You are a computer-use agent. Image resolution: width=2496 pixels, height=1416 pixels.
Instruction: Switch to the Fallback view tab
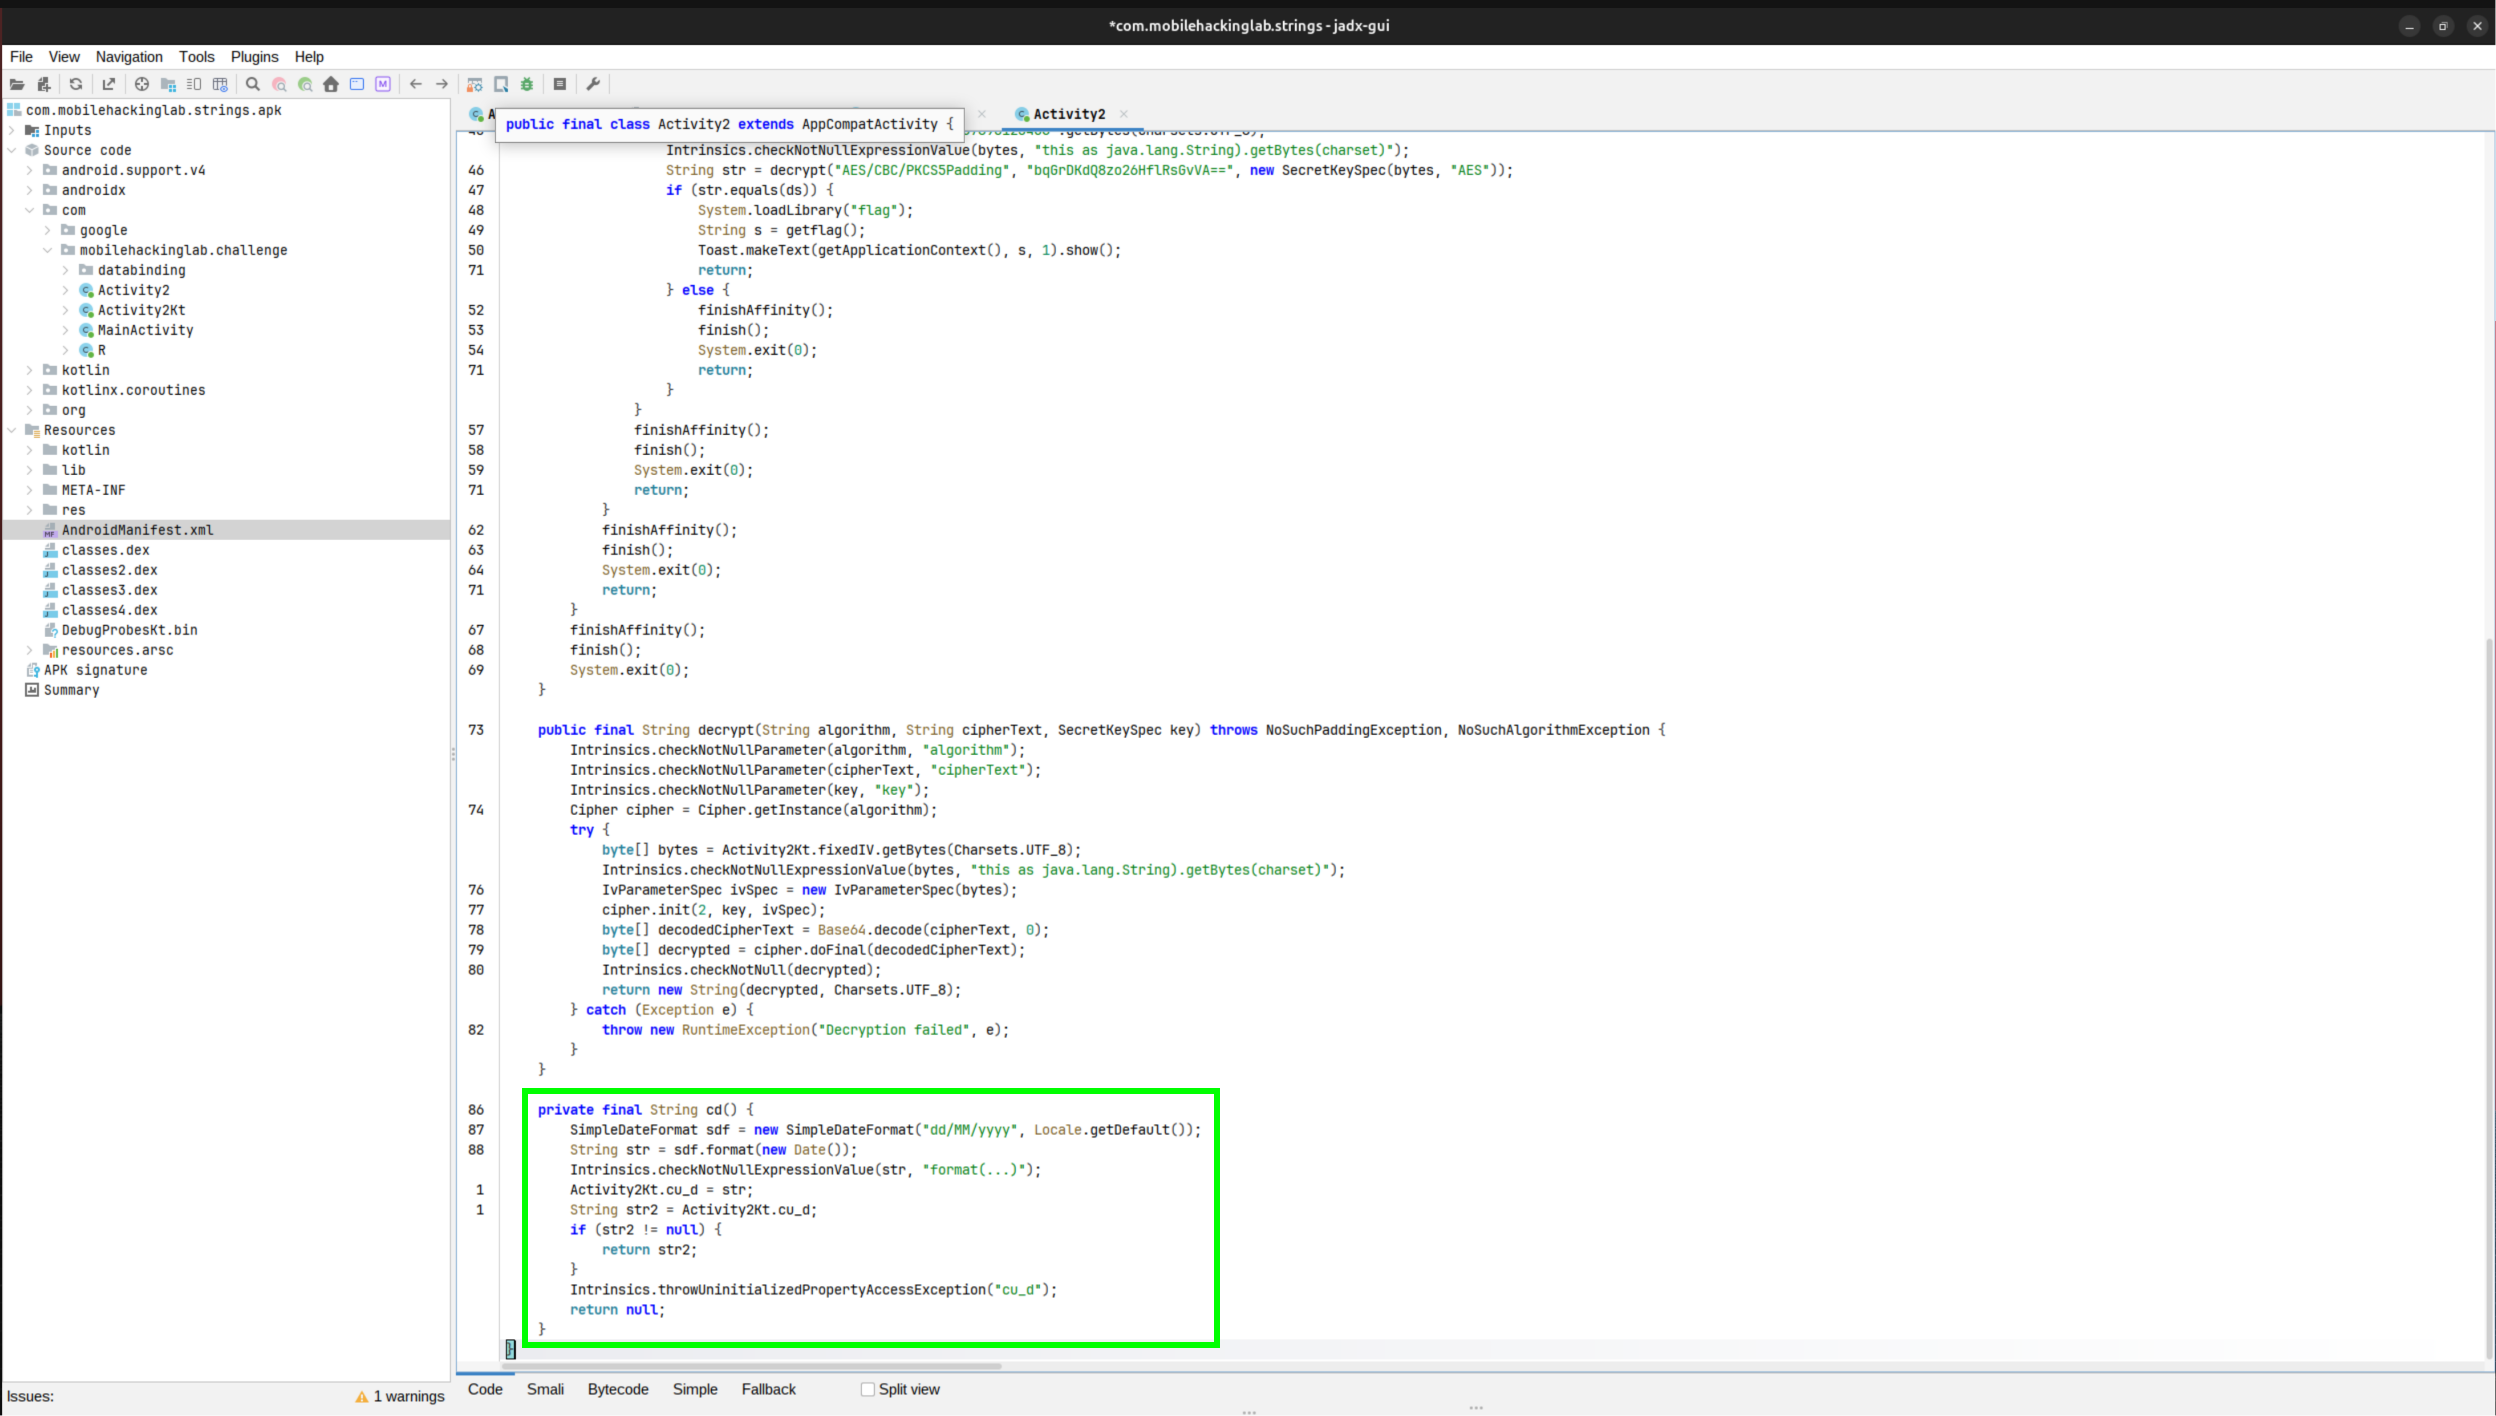(769, 1389)
